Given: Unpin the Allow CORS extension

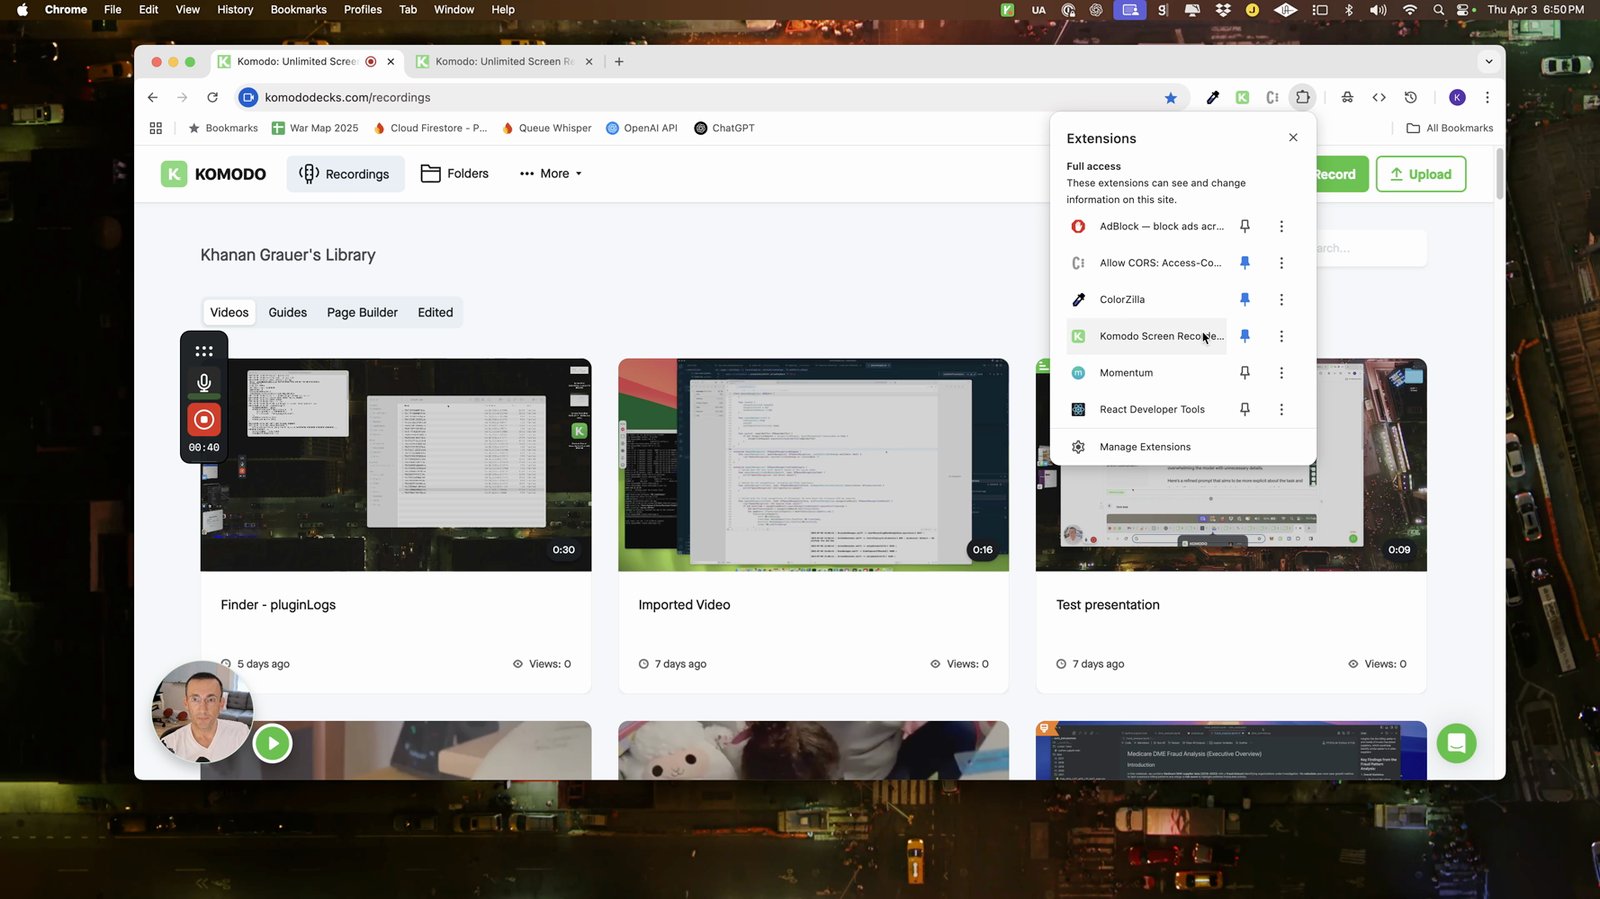Looking at the screenshot, I should tap(1245, 263).
